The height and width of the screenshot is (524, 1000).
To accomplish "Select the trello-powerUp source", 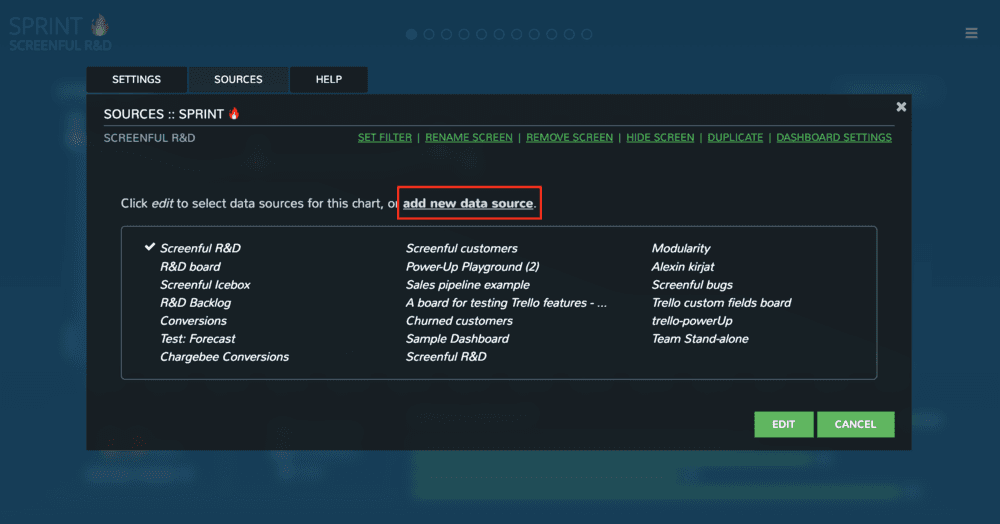I will click(692, 321).
